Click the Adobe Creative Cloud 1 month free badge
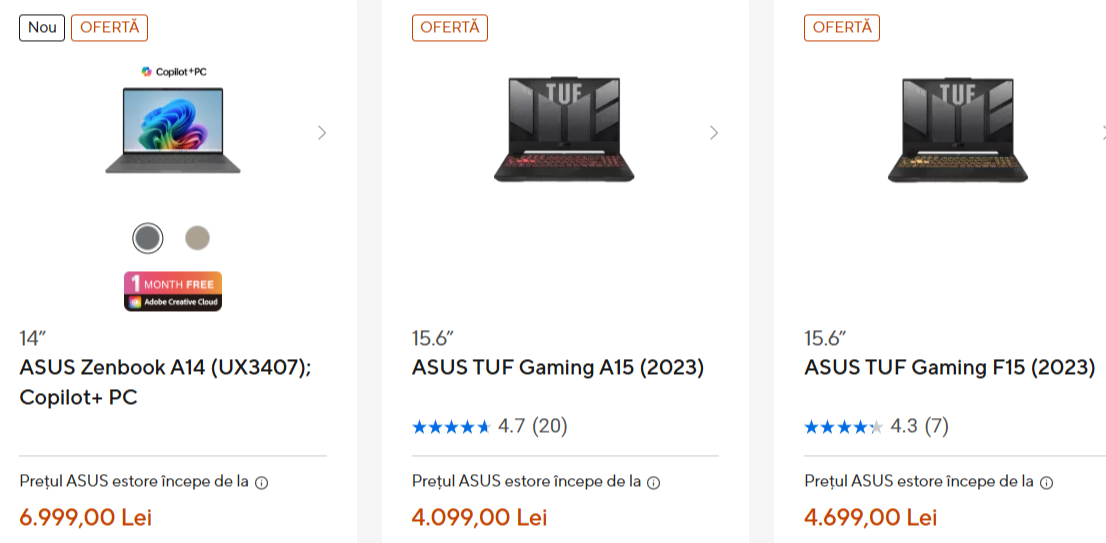Viewport: 1106px width, 543px height. pyautogui.click(x=173, y=291)
